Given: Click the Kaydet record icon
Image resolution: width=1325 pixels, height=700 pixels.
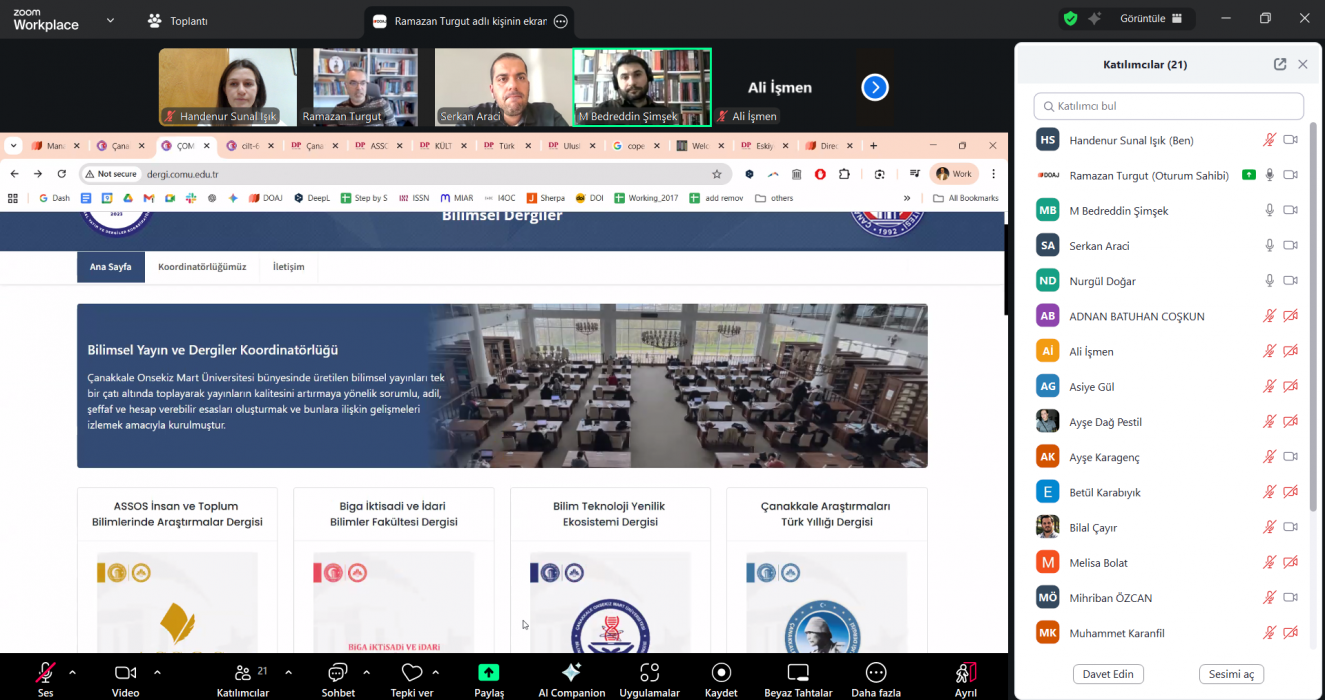Looking at the screenshot, I should tap(720, 672).
